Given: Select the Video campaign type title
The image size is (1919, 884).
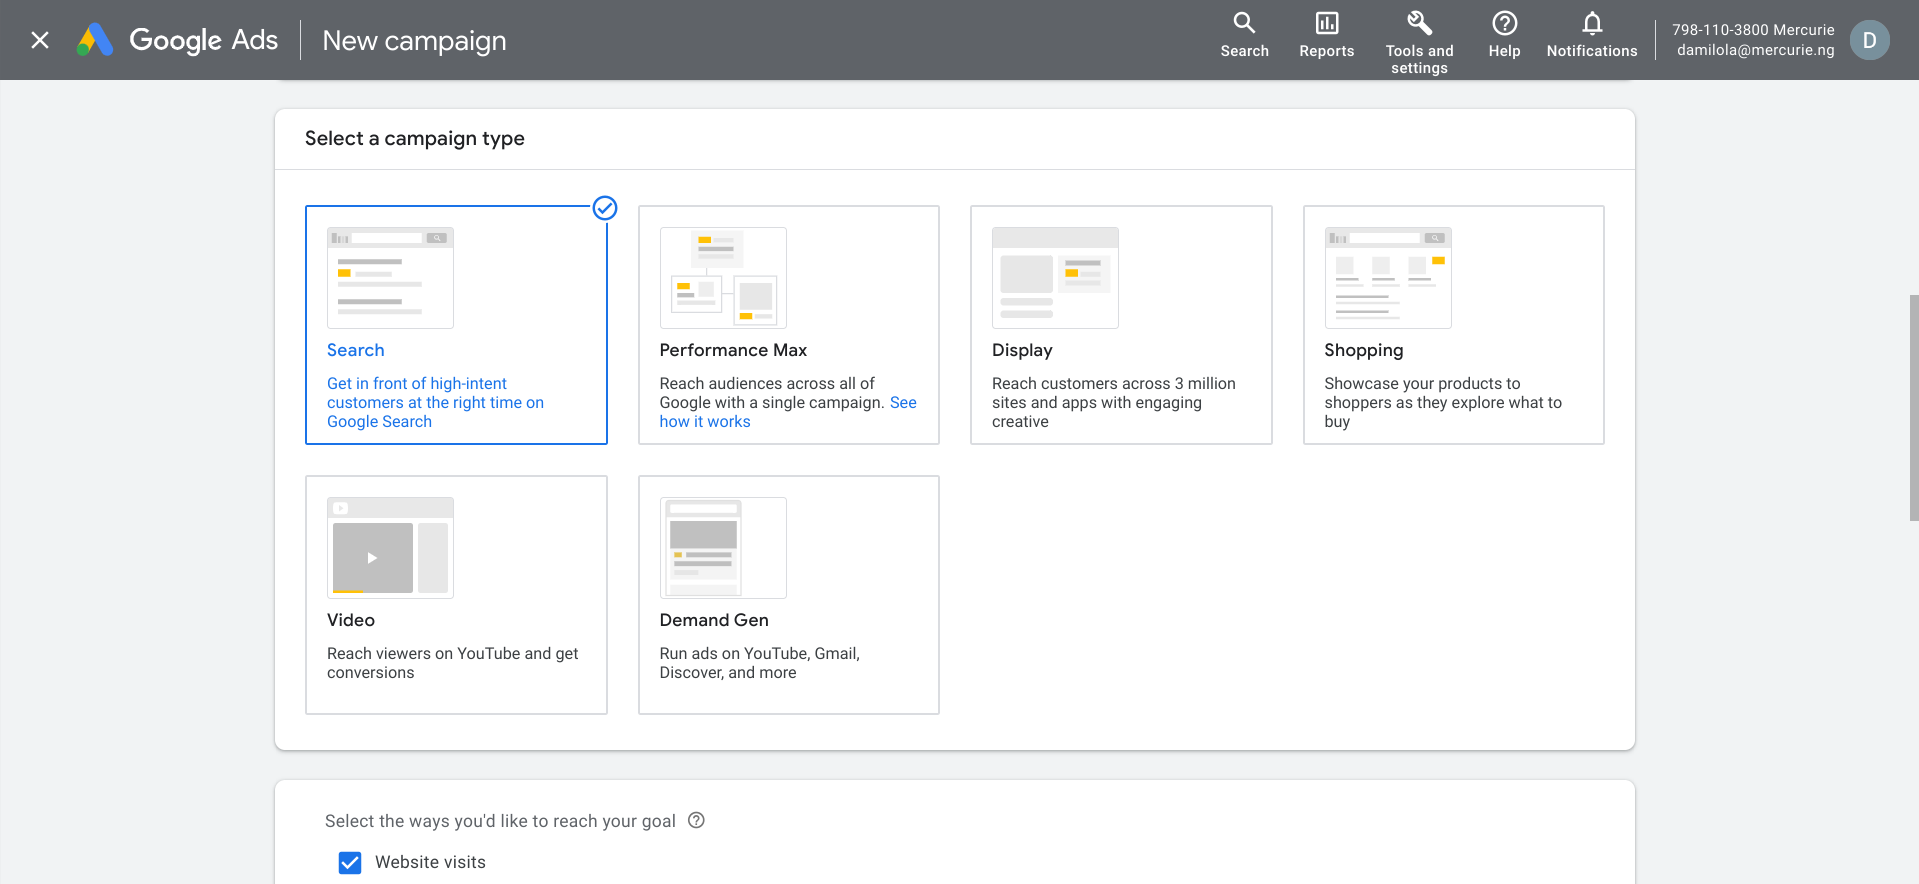Looking at the screenshot, I should click(351, 620).
